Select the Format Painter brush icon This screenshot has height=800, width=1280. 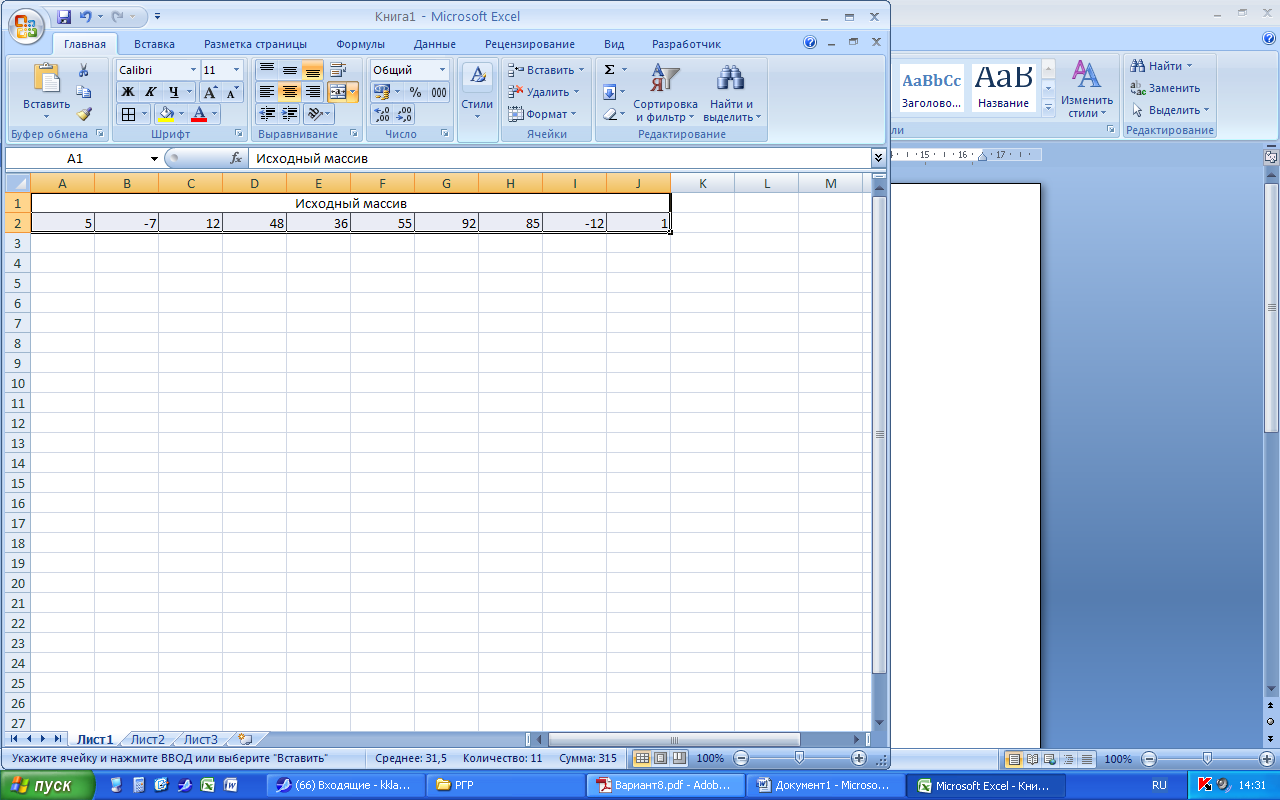click(84, 114)
